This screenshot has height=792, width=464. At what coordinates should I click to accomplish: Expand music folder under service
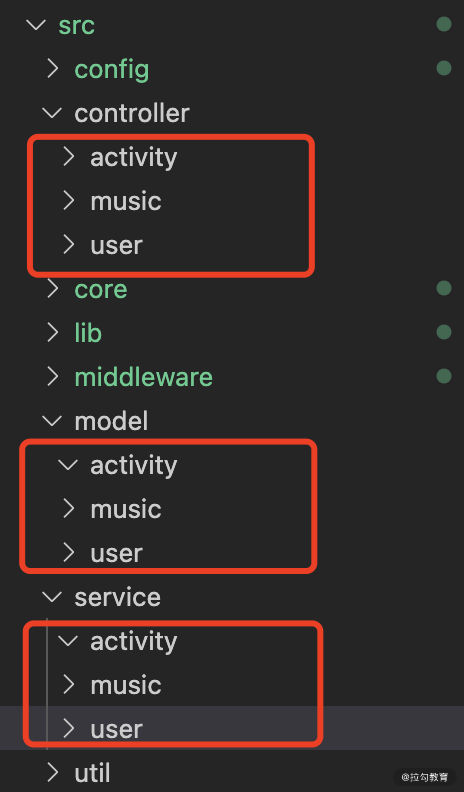pos(69,684)
